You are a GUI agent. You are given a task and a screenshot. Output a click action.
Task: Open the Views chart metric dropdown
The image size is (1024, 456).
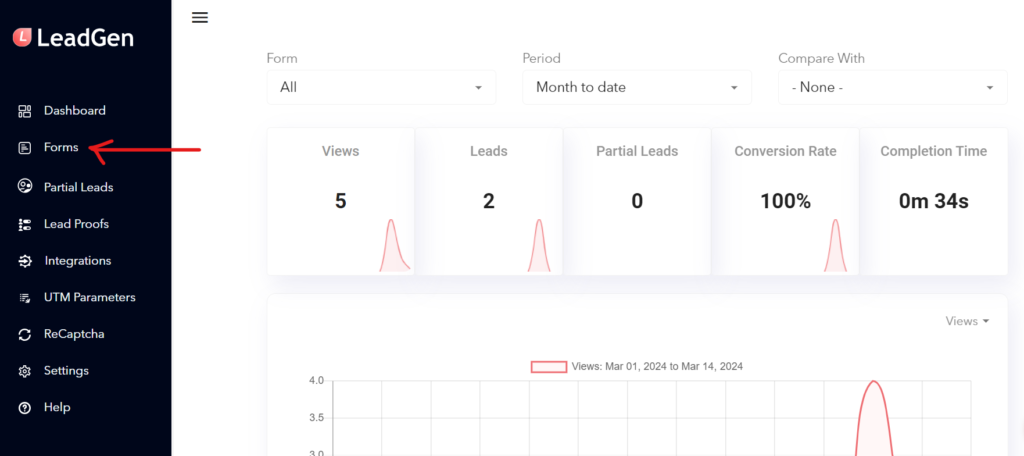click(967, 321)
